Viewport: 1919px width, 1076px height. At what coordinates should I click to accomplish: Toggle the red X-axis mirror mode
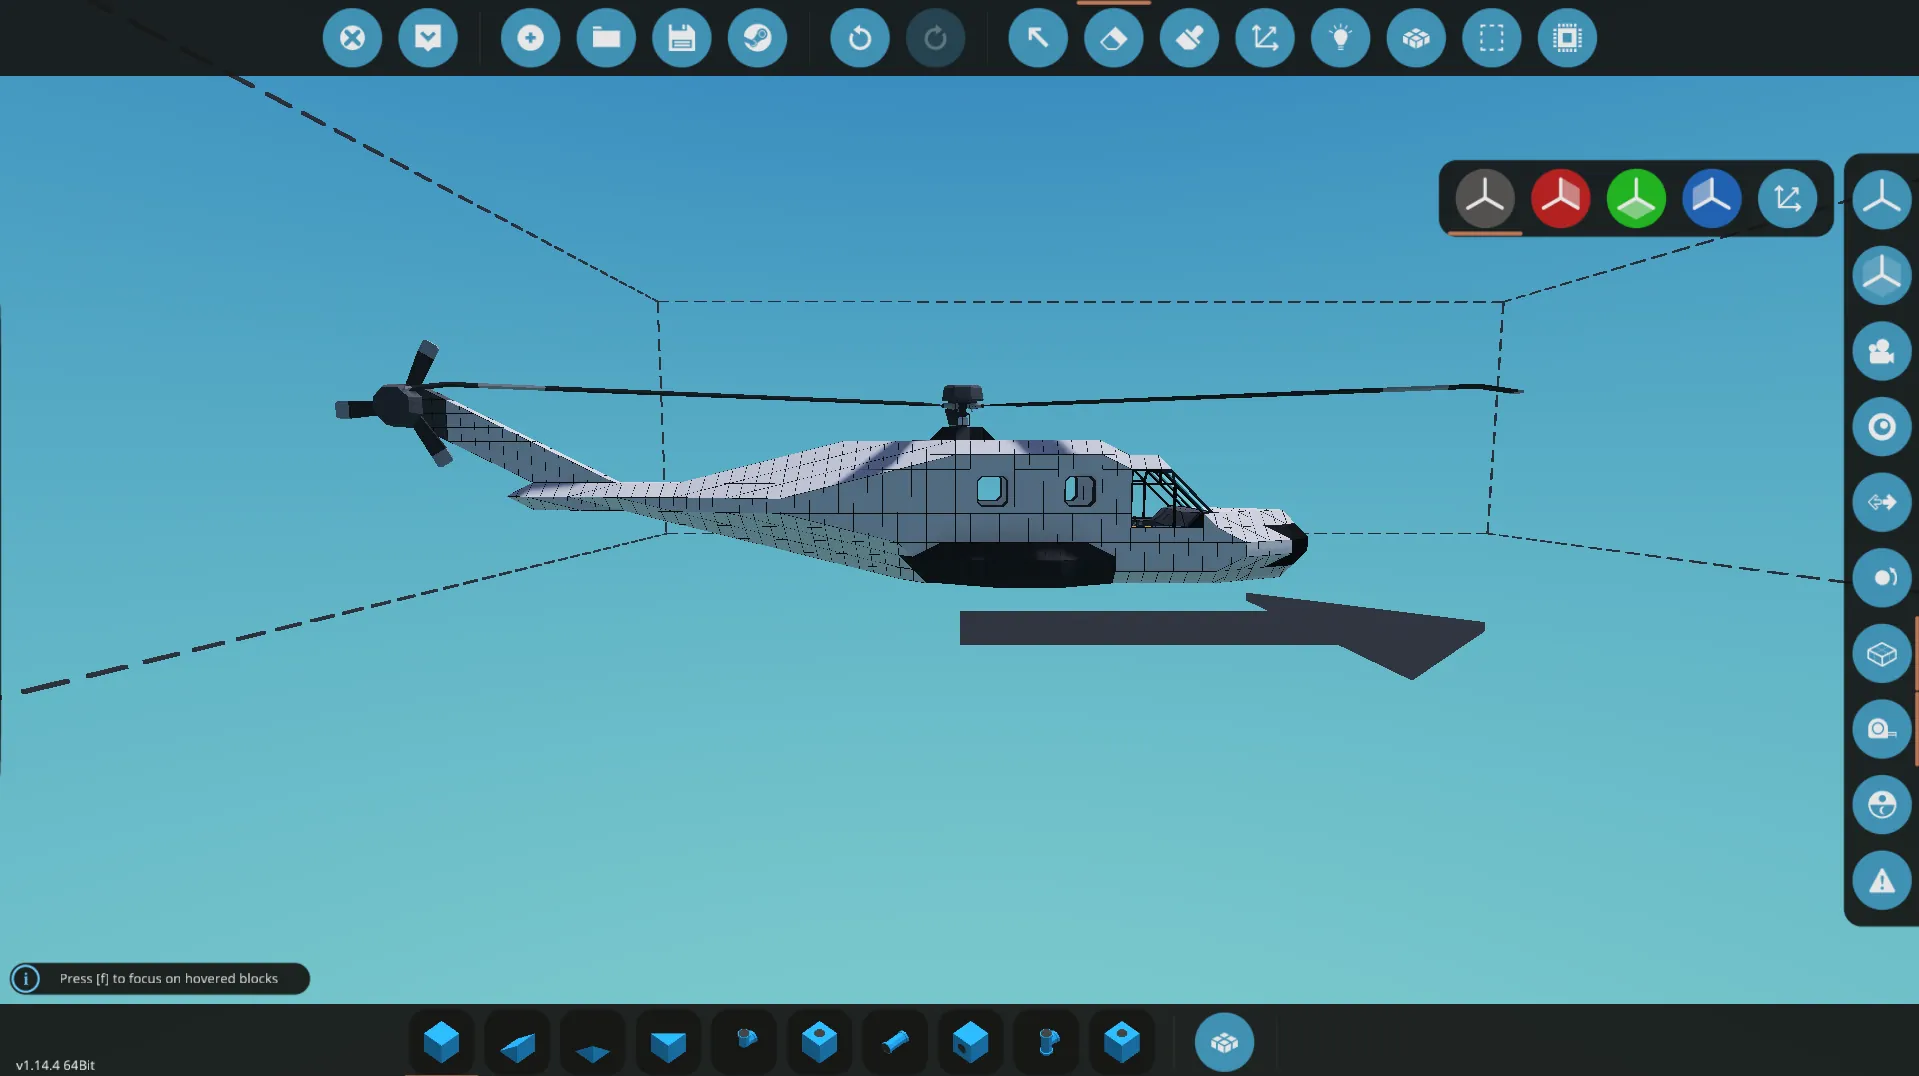coord(1560,198)
